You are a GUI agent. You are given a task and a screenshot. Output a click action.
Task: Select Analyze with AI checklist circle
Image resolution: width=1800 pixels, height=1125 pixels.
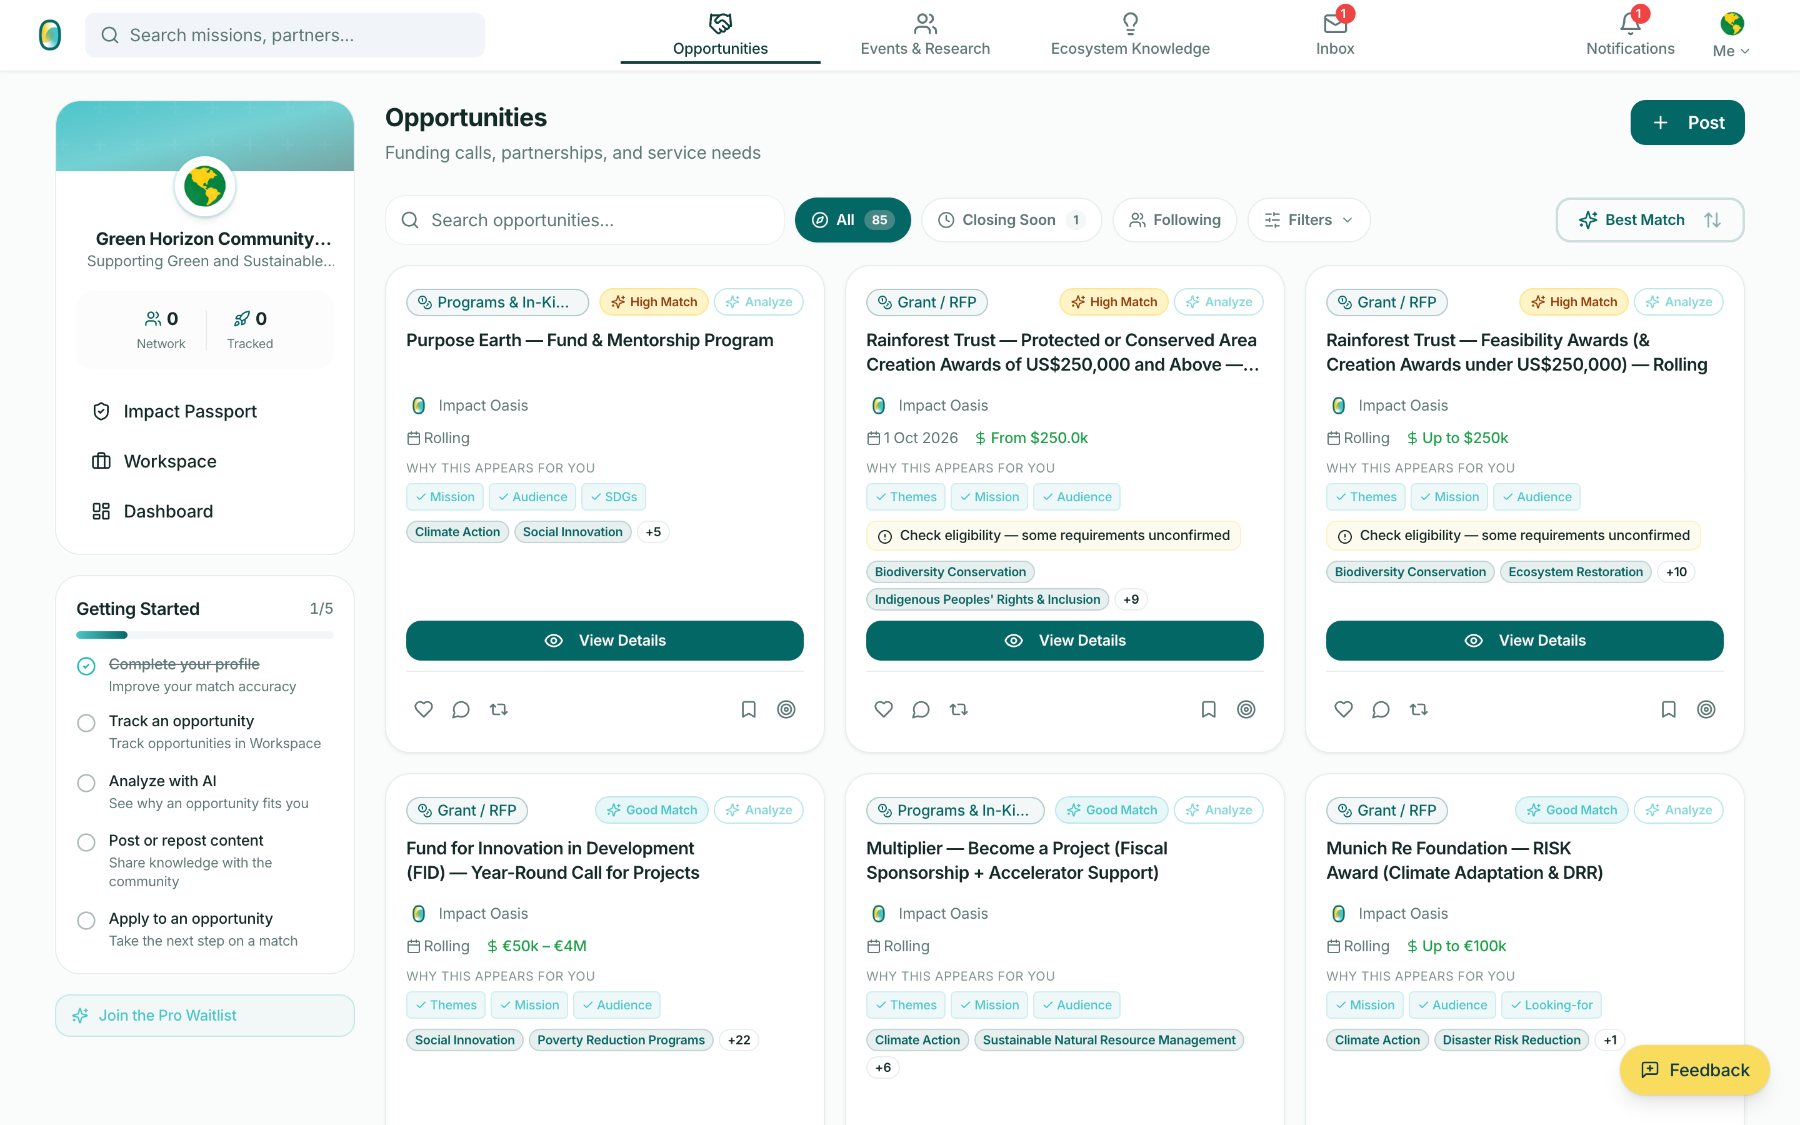click(87, 783)
